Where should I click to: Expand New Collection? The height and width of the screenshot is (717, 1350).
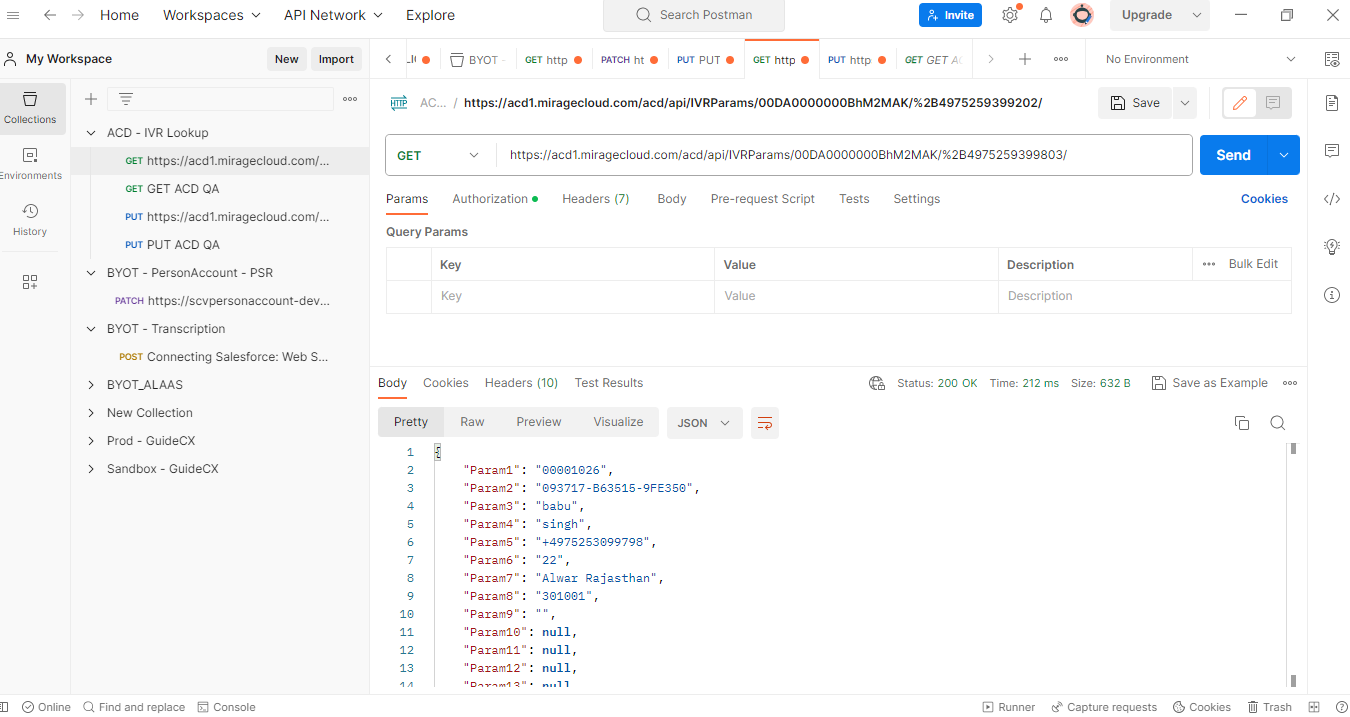[92, 413]
